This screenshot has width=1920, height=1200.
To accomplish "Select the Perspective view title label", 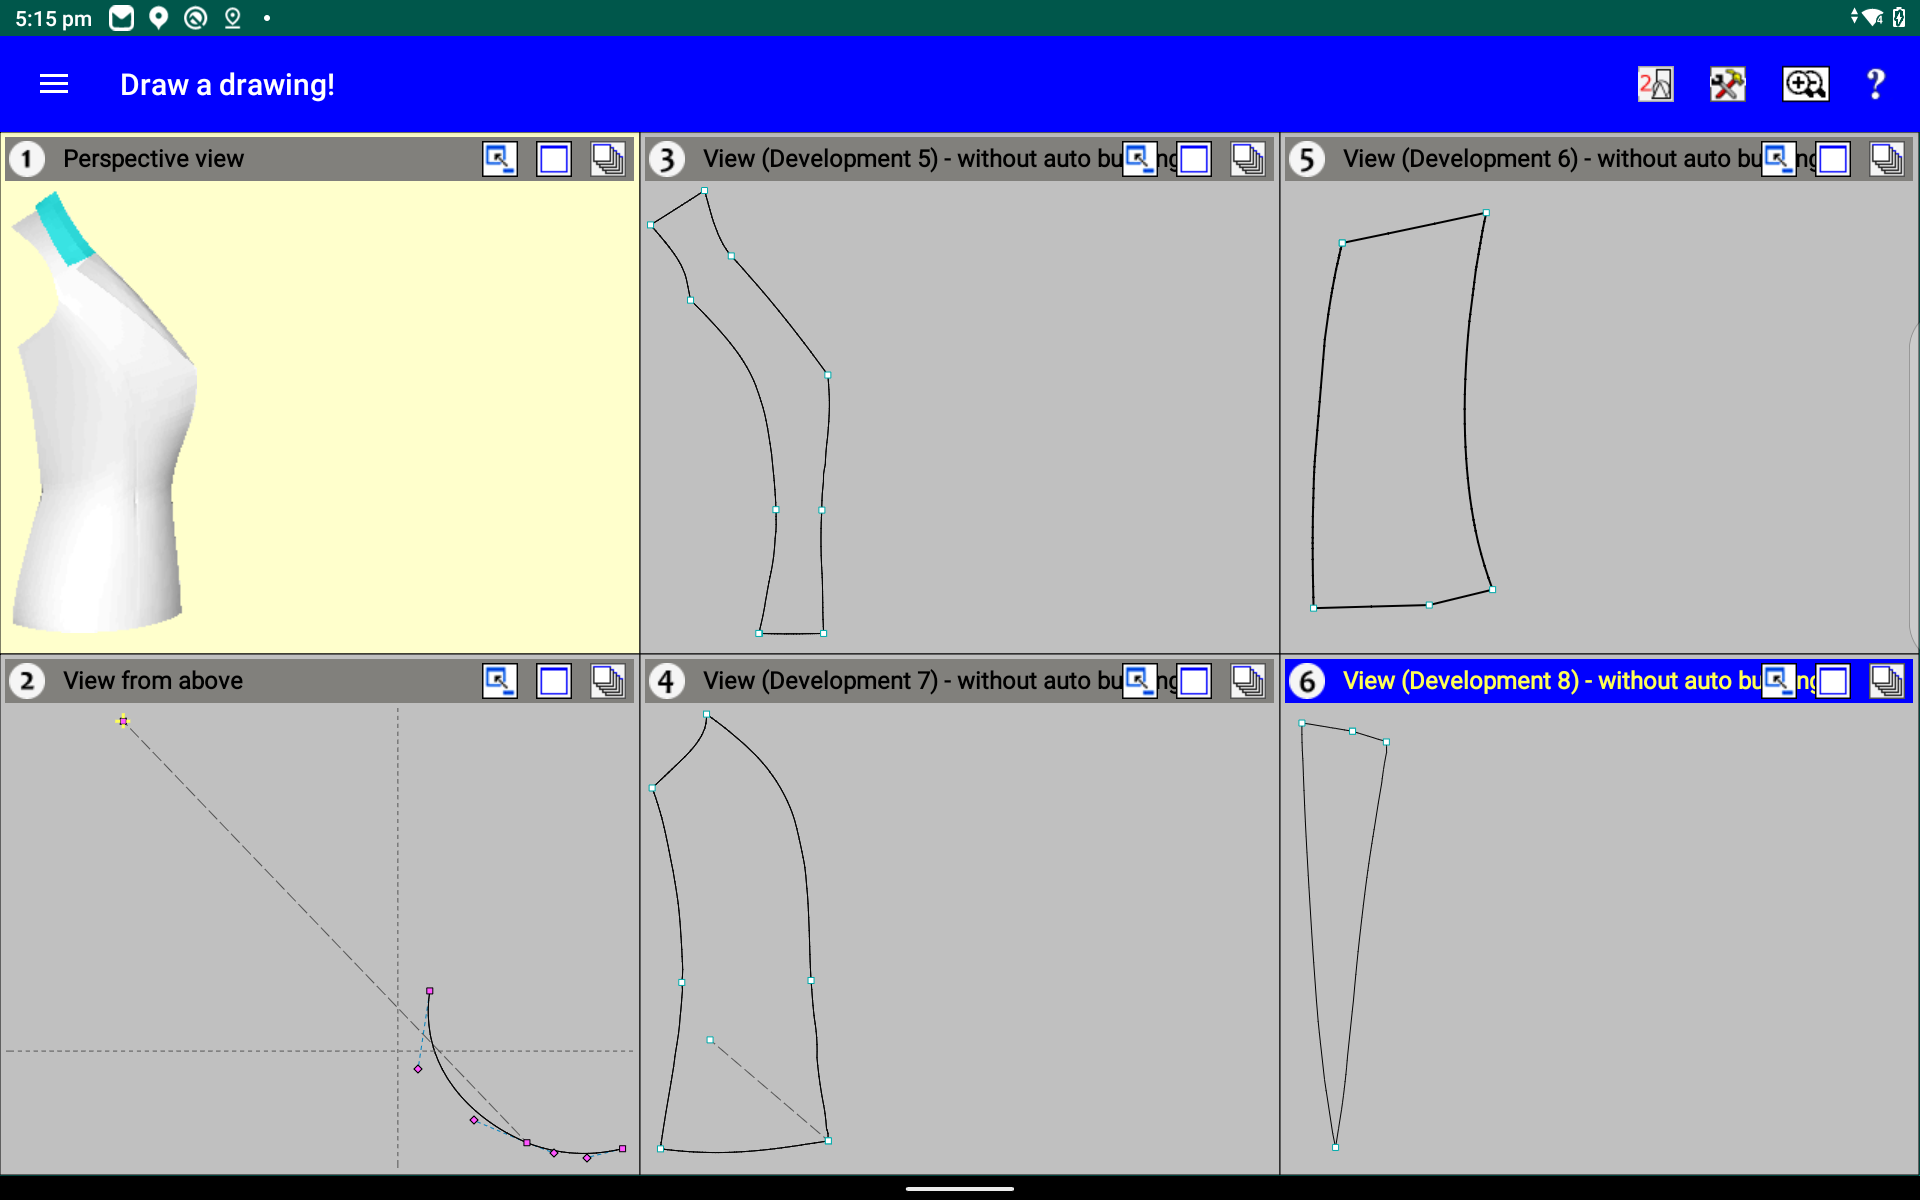I will (153, 159).
